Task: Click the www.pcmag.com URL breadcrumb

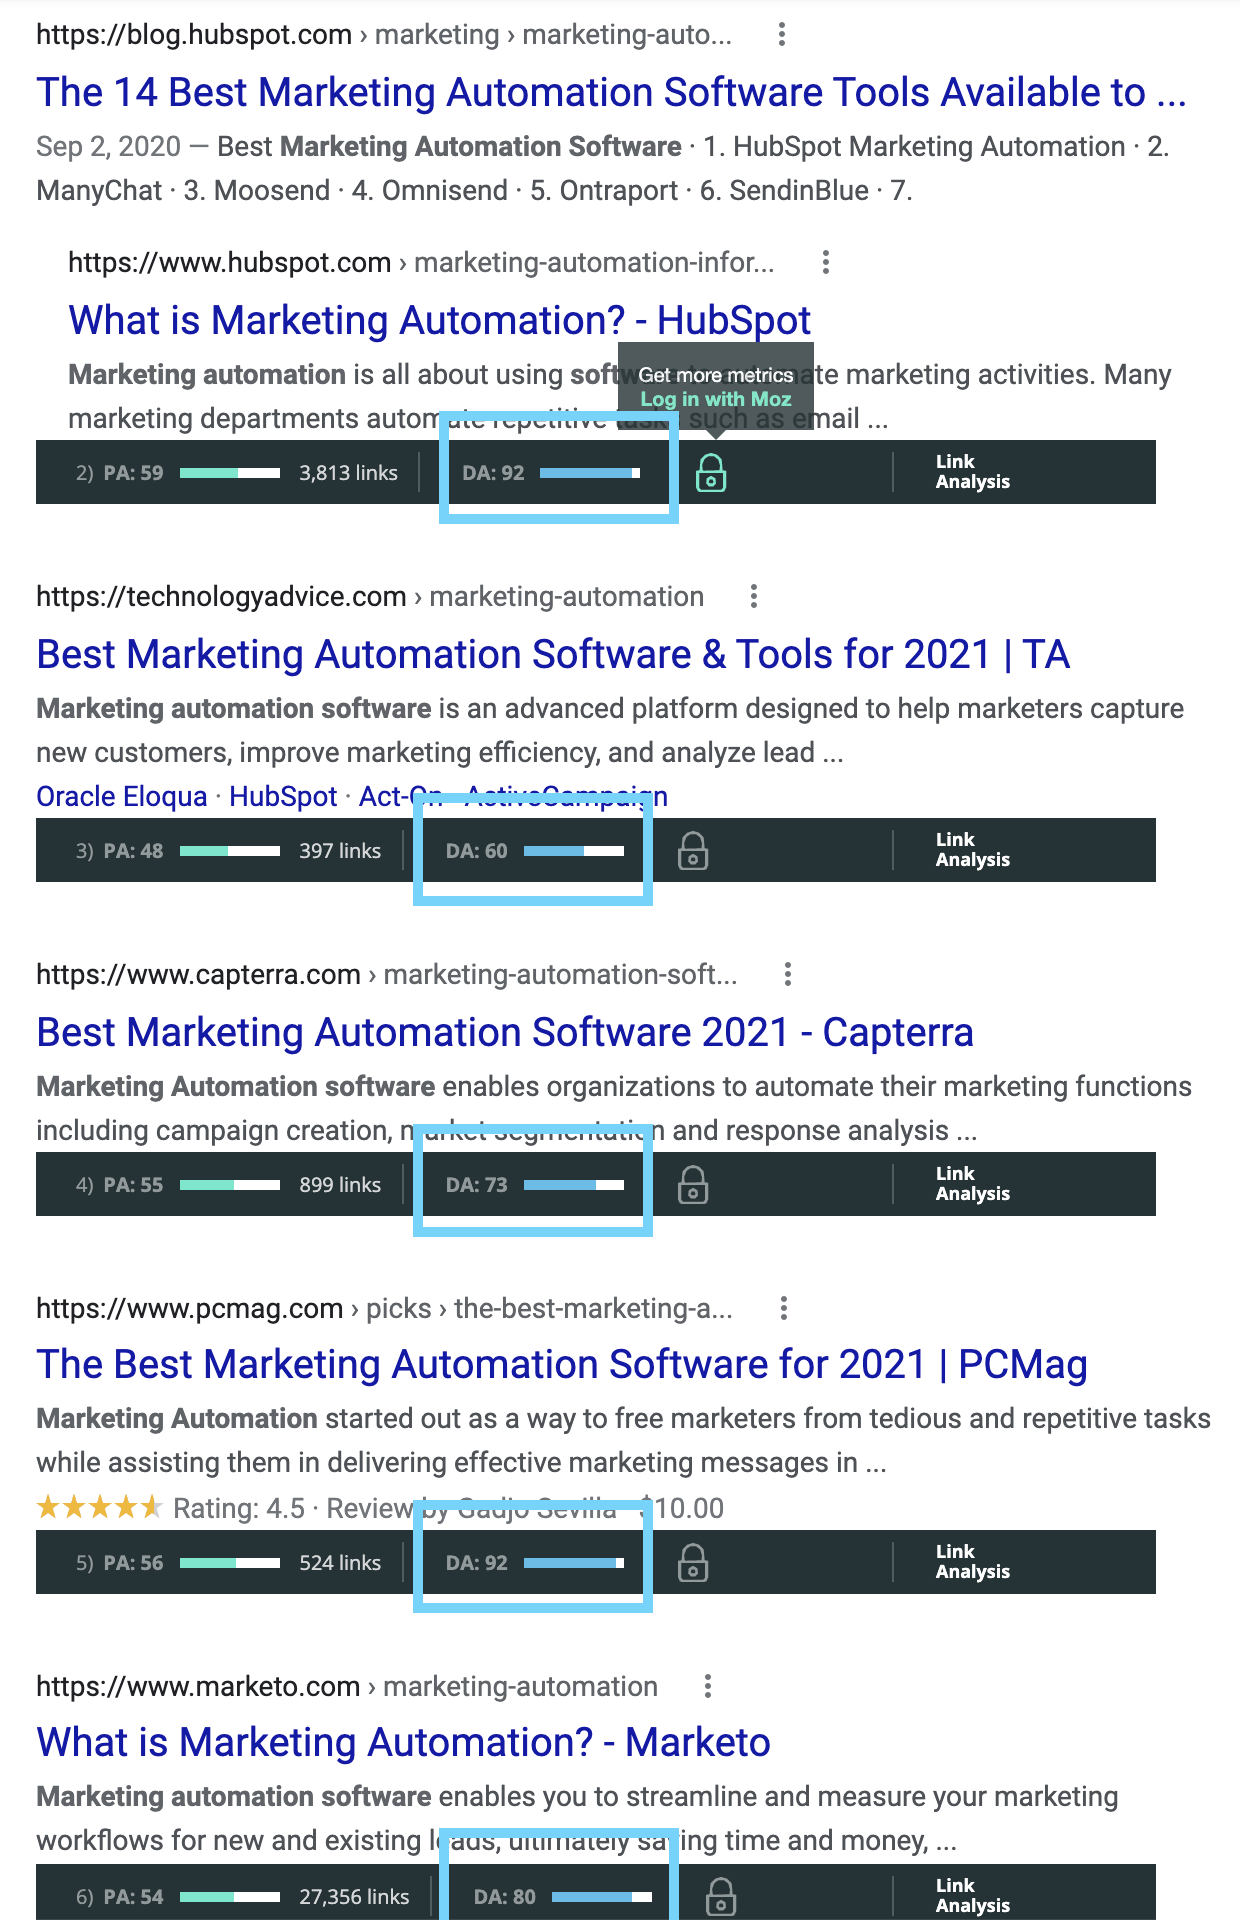Action: click(384, 1309)
